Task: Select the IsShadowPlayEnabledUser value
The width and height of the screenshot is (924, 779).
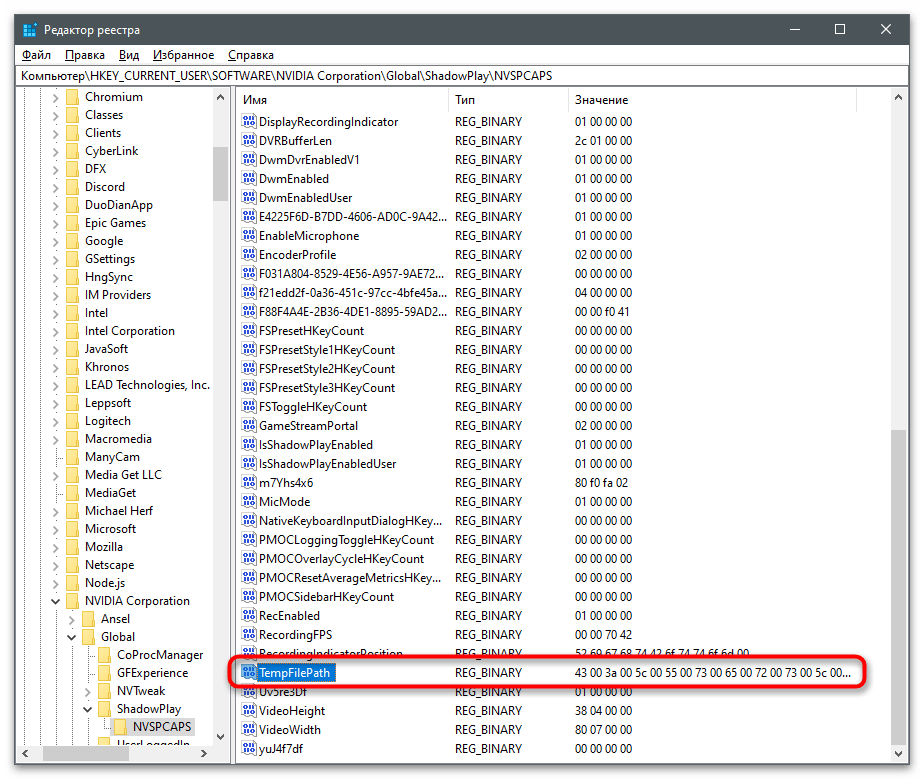Action: [x=327, y=464]
